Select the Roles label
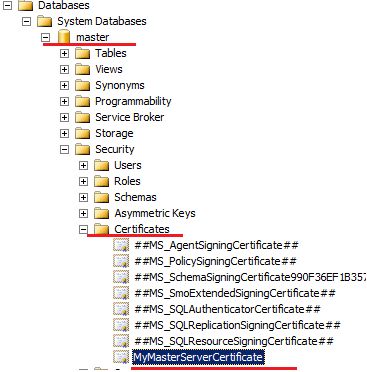This screenshot has height=372, width=367. point(127,181)
